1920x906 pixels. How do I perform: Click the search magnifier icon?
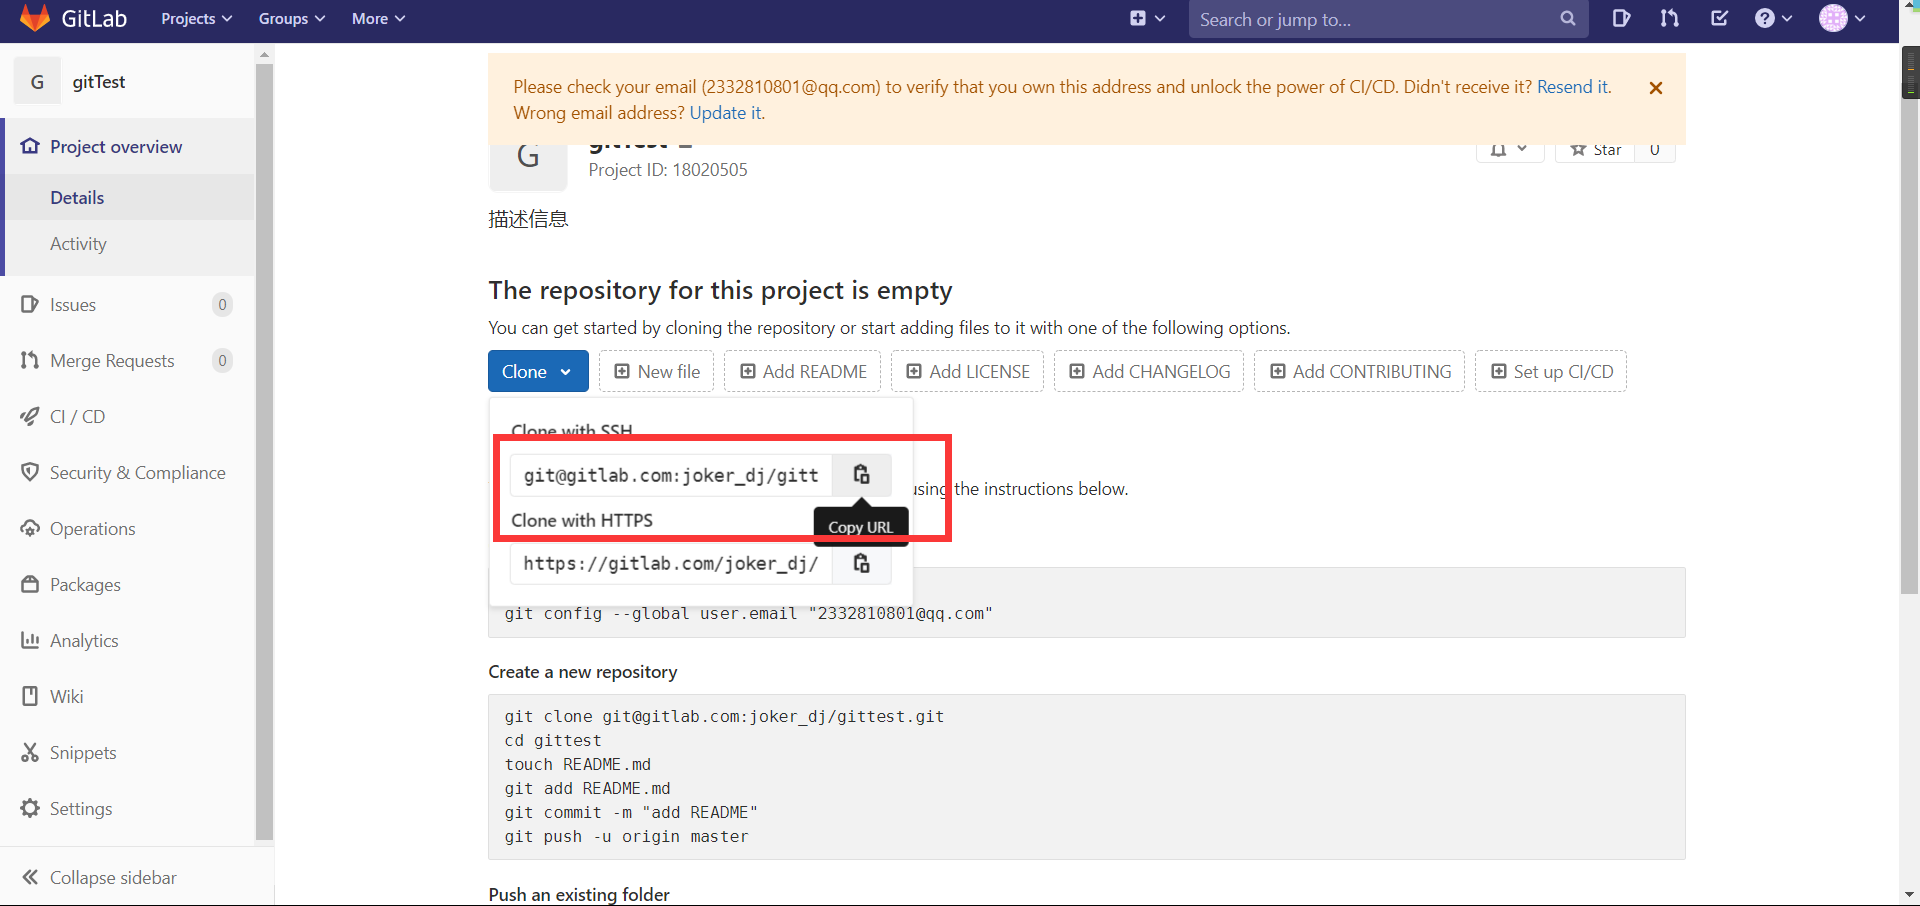[x=1567, y=19]
